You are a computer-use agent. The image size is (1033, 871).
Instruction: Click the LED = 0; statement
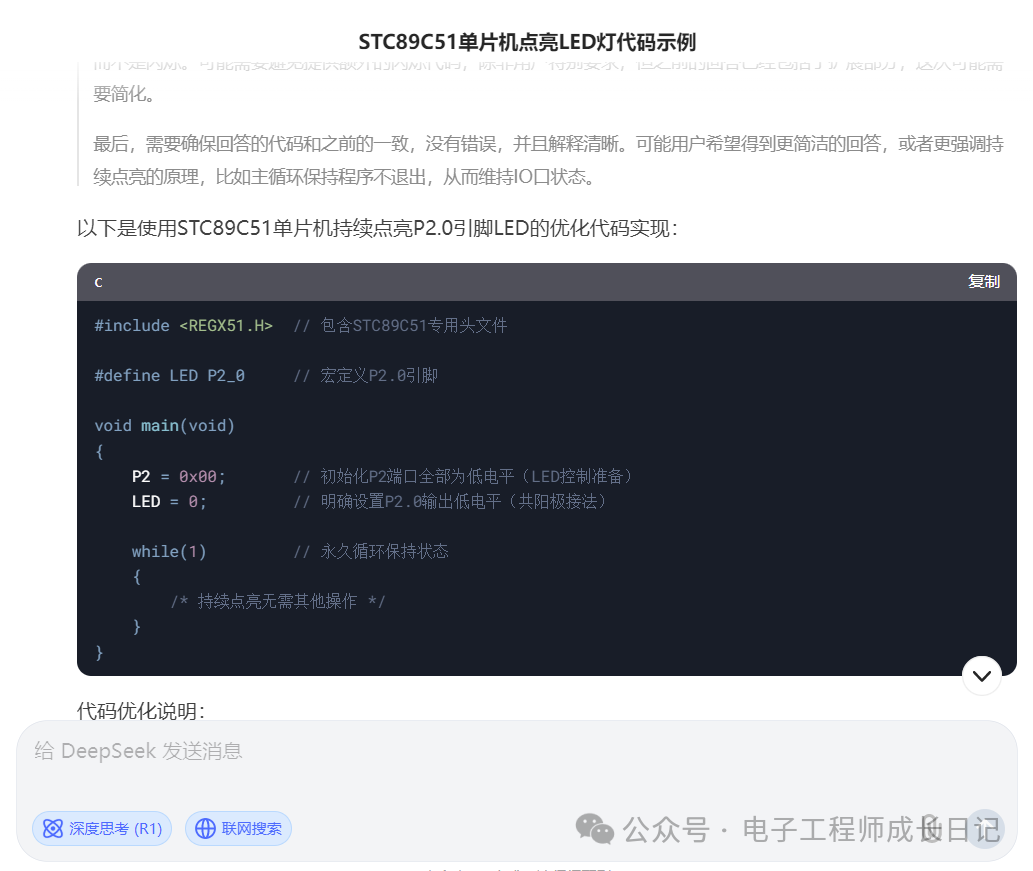click(169, 501)
